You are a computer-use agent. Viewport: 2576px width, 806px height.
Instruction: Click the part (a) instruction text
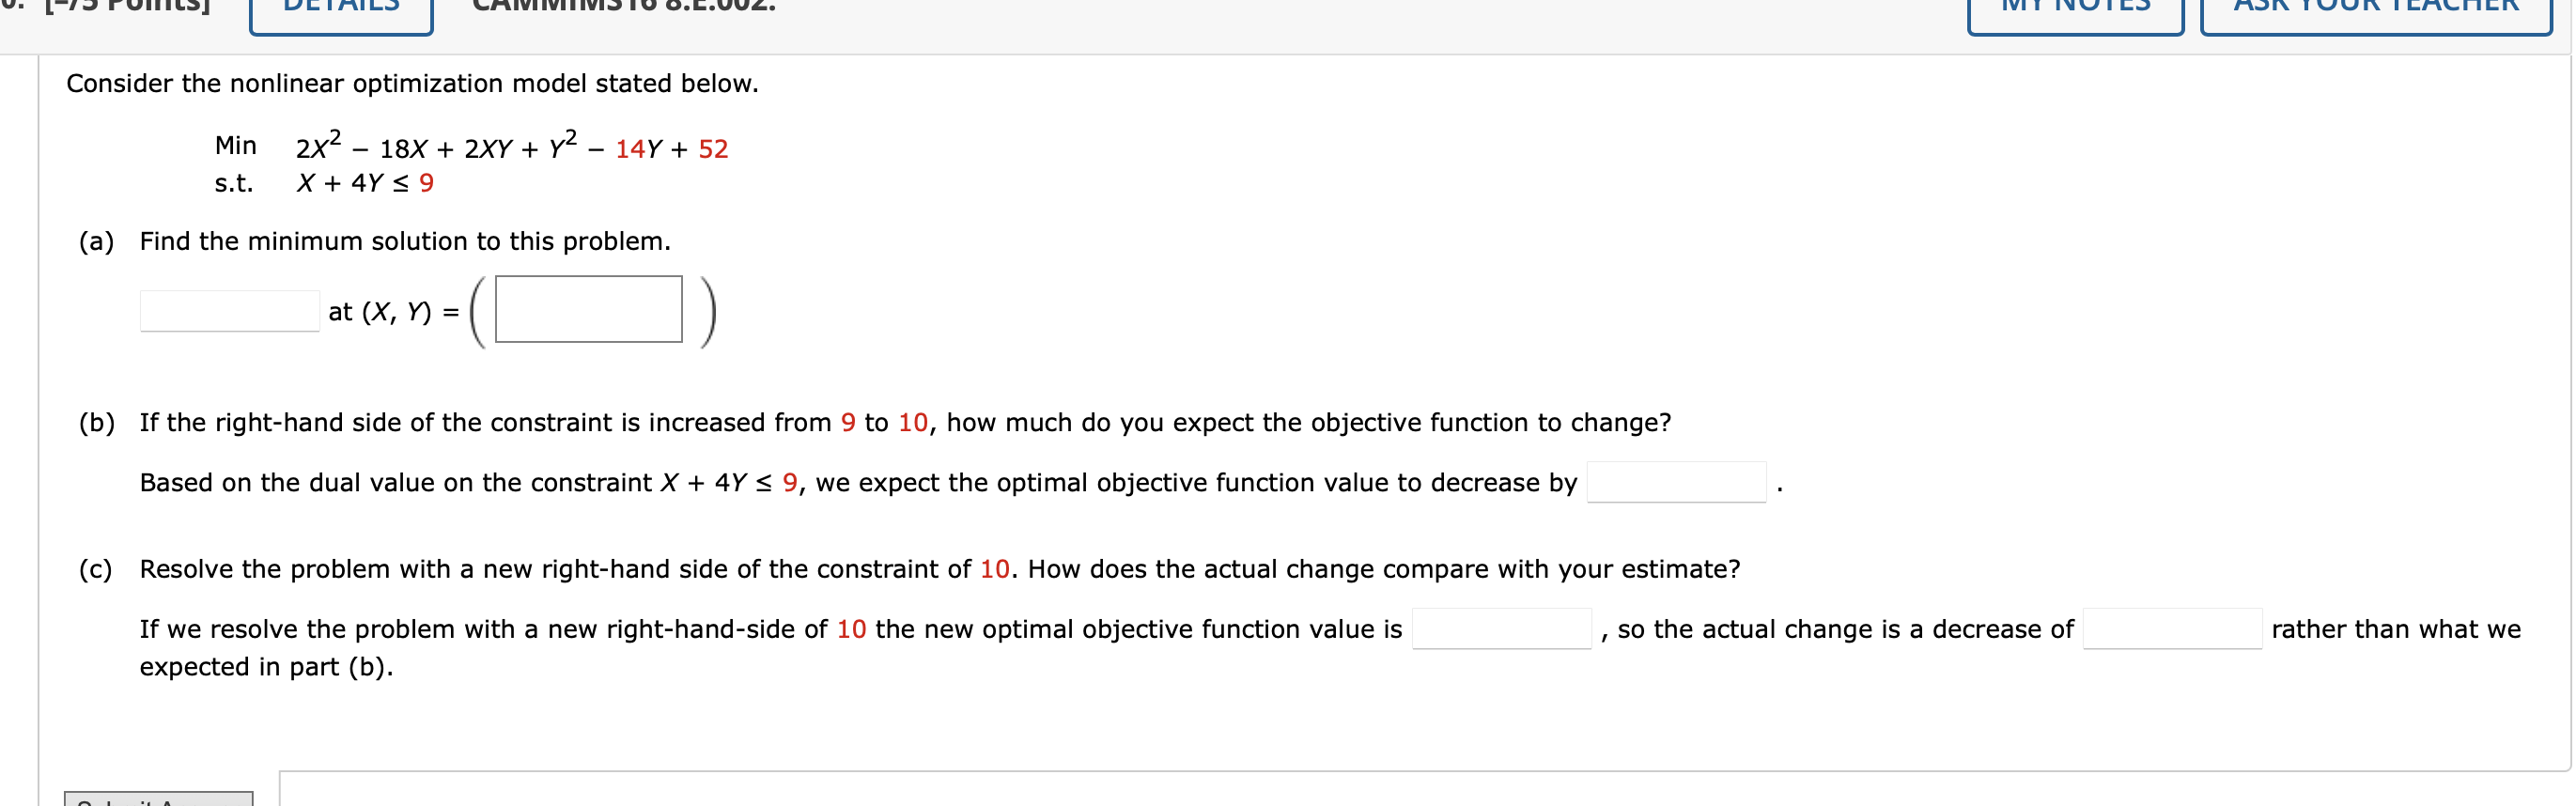tap(405, 241)
